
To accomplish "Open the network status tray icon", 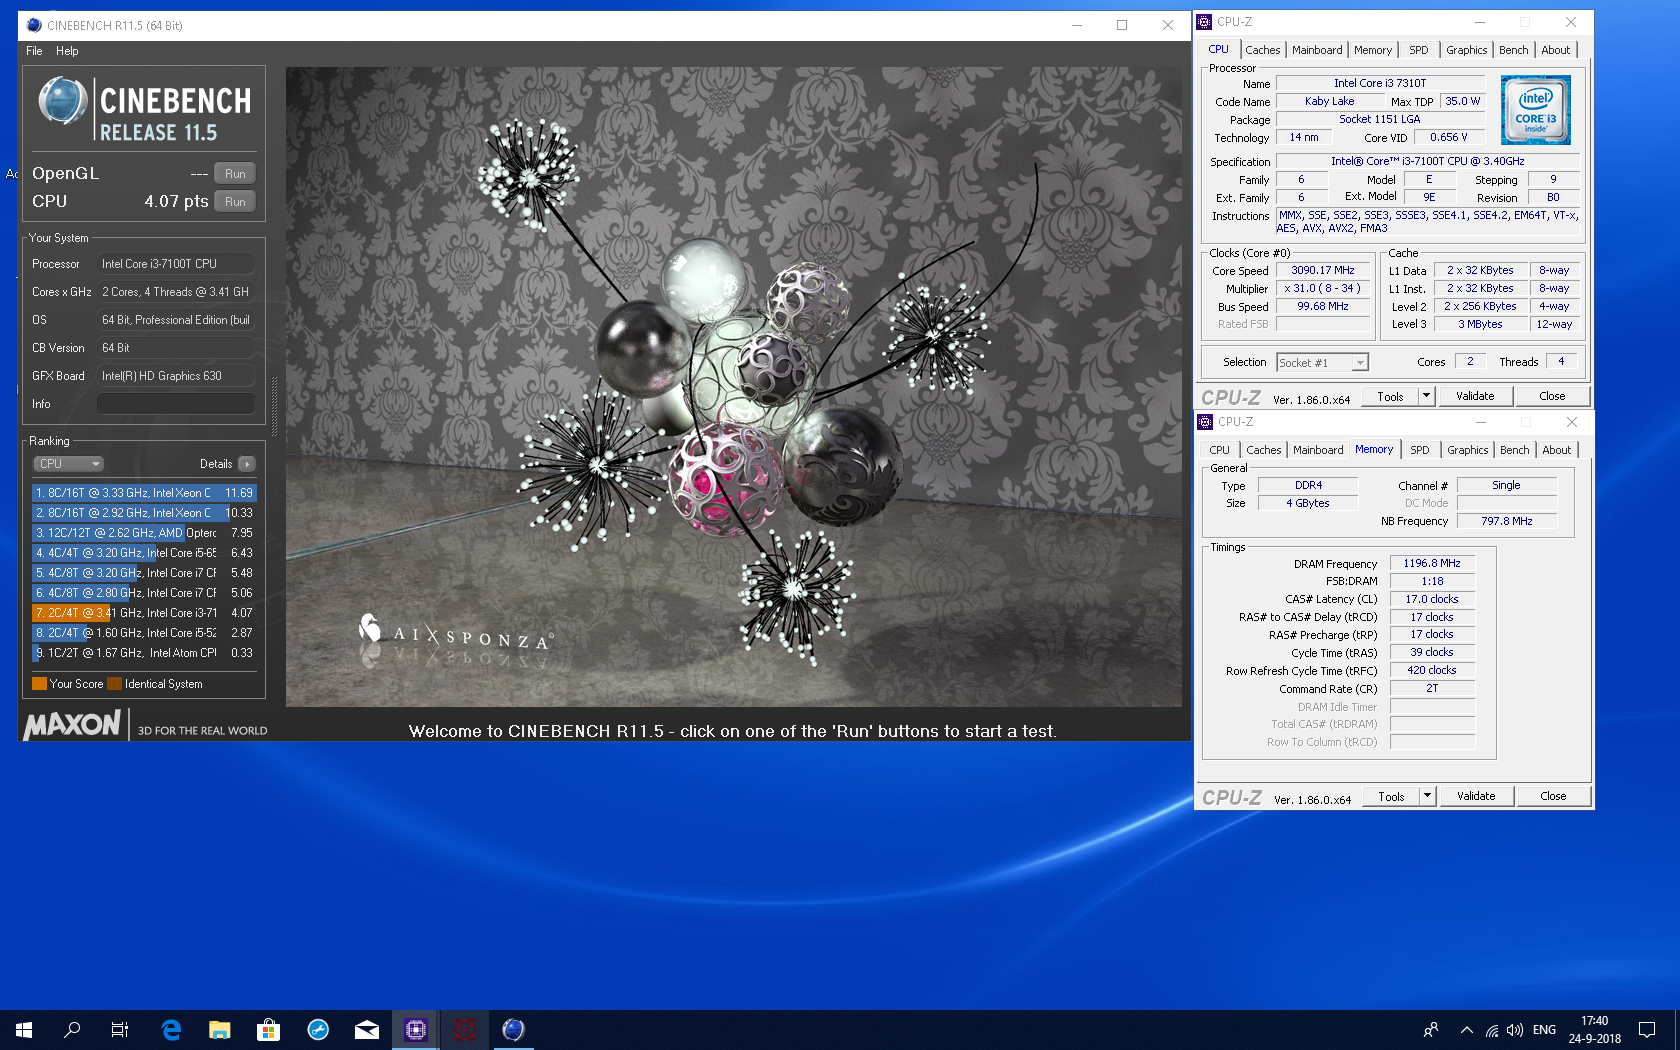I will tap(1491, 1029).
